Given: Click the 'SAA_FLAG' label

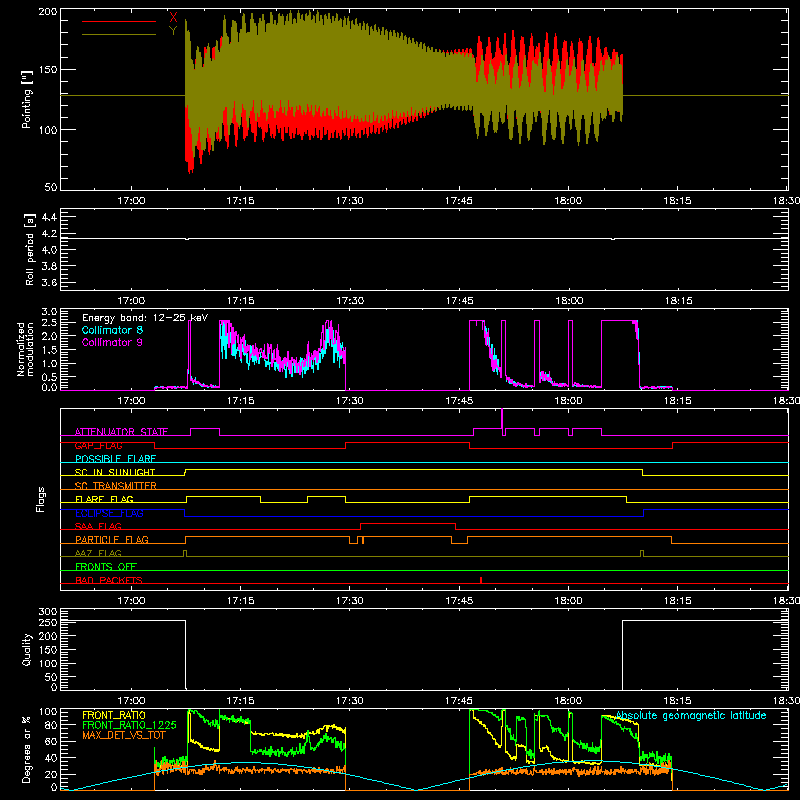Looking at the screenshot, I should (98, 526).
